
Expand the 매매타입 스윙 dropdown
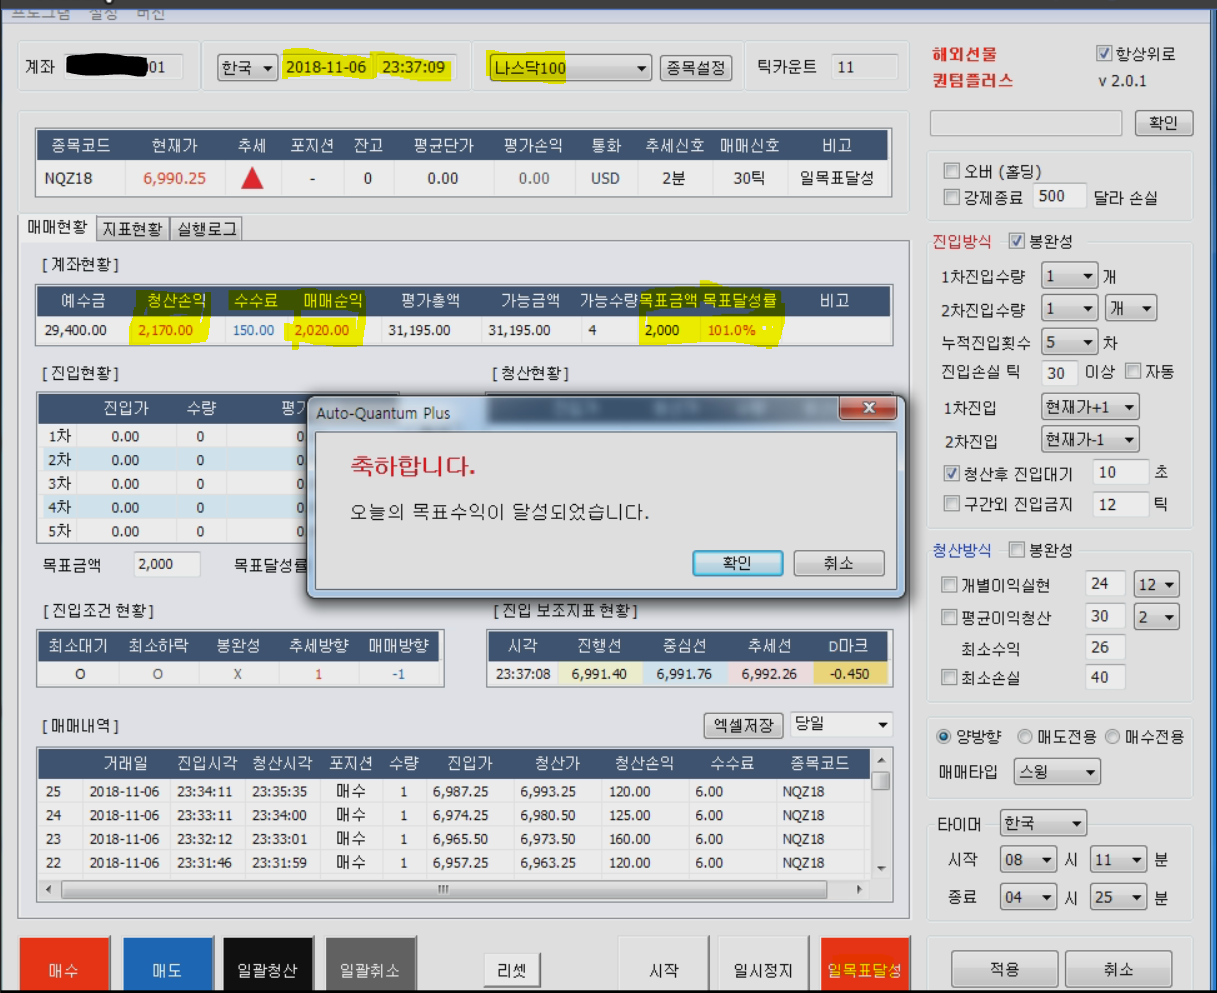(1057, 772)
